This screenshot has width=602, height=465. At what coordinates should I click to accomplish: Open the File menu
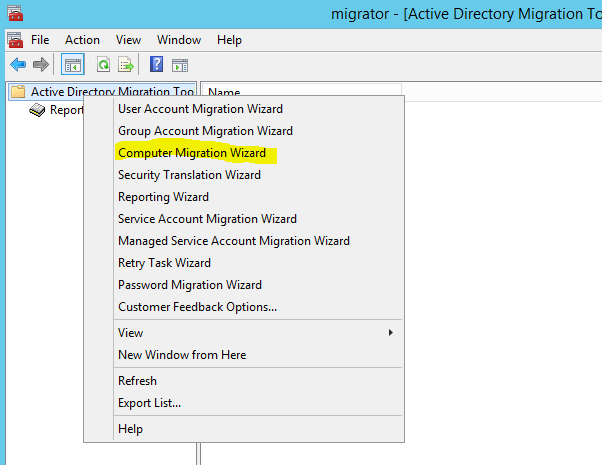(40, 40)
